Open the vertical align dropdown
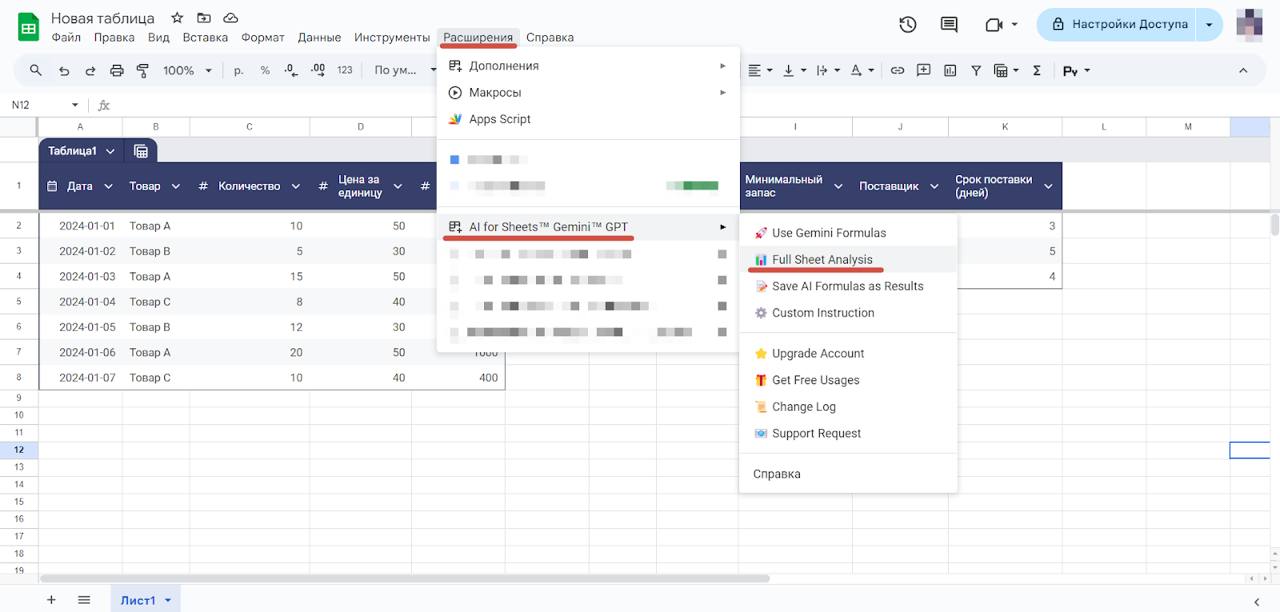Image resolution: width=1280 pixels, height=612 pixels. [x=794, y=70]
